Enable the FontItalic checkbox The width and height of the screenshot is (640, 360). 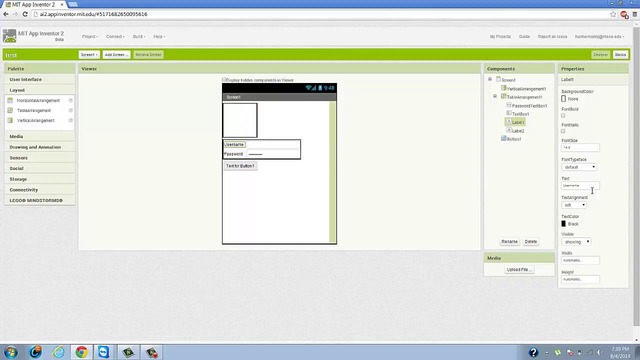[x=563, y=131]
